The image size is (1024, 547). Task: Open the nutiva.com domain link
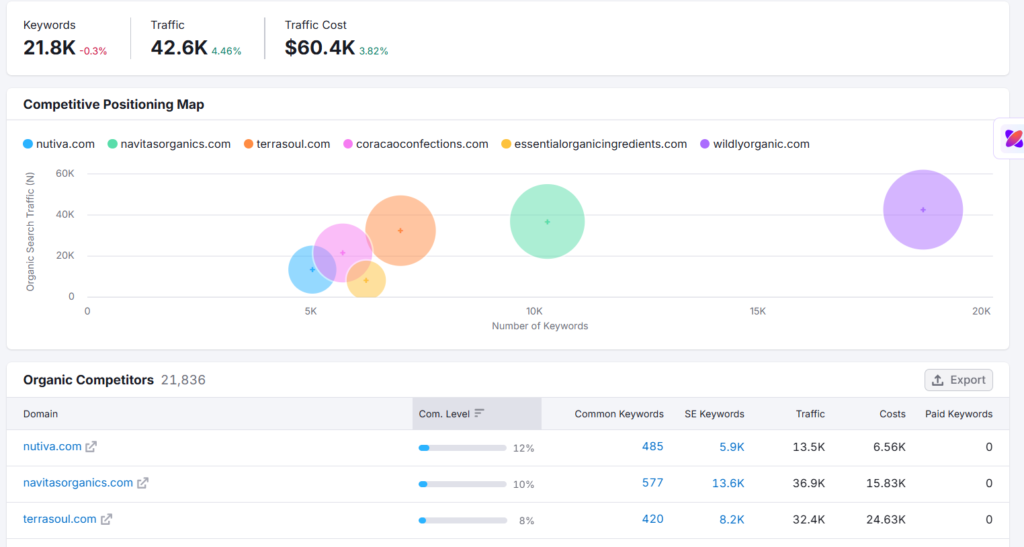(52, 446)
